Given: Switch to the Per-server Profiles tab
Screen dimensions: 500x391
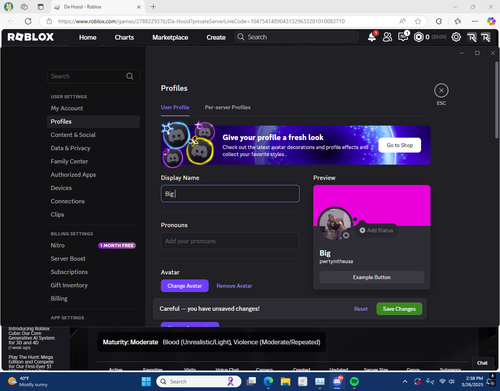Looking at the screenshot, I should (228, 107).
